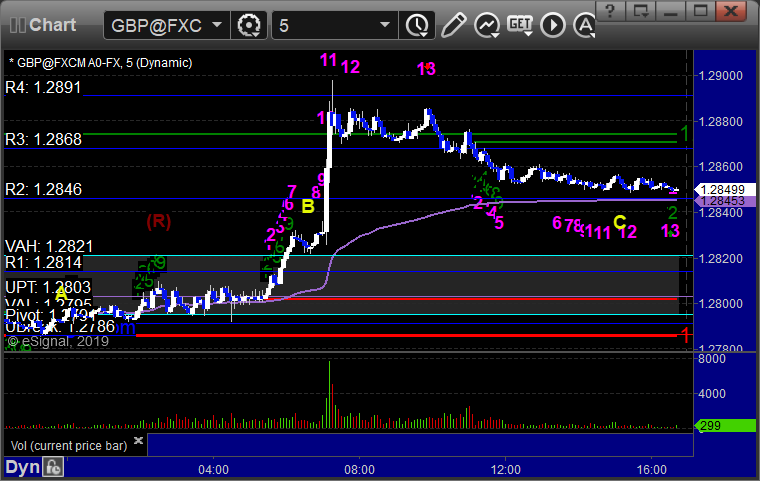760x481 pixels.
Task: Open the window pop-out options button
Action: click(640, 11)
